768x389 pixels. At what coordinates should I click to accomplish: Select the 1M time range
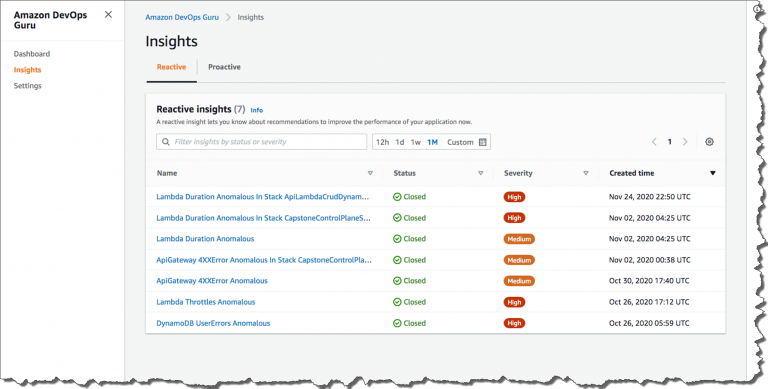coord(432,142)
